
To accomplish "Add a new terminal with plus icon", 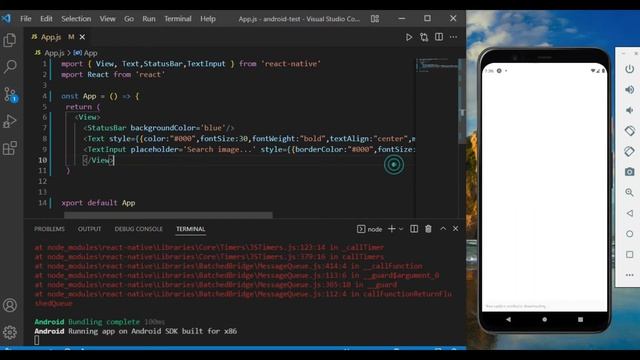I will [391, 229].
